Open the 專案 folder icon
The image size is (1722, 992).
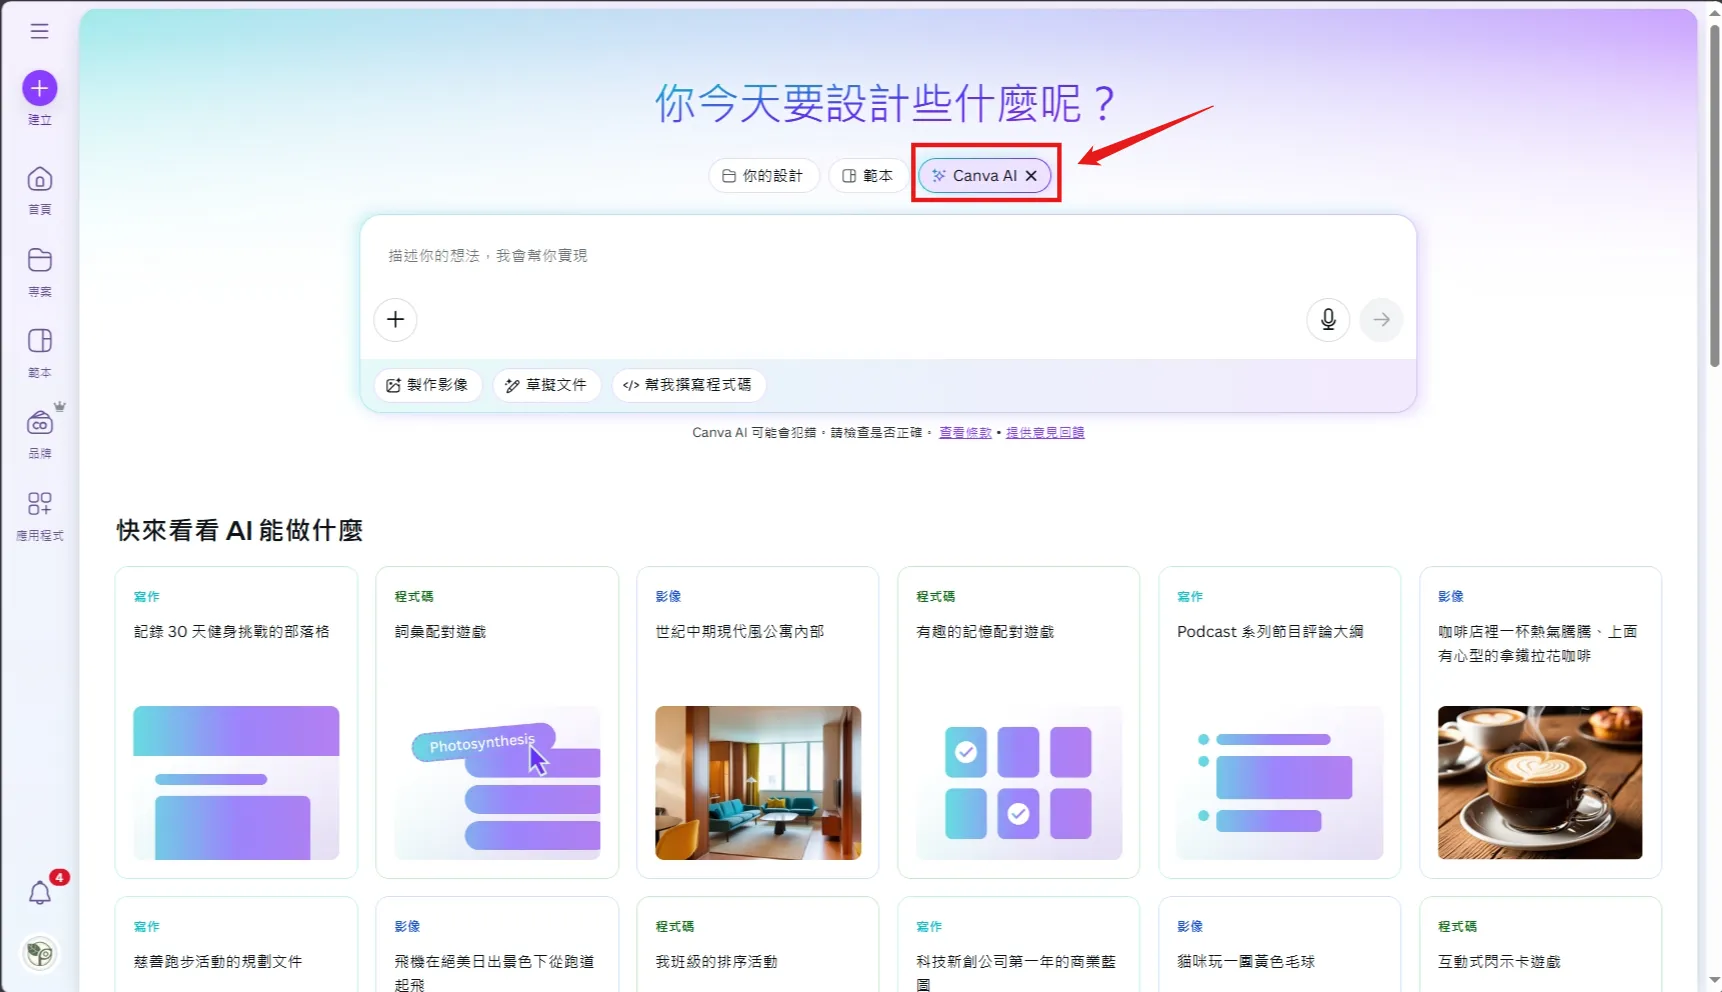[40, 260]
